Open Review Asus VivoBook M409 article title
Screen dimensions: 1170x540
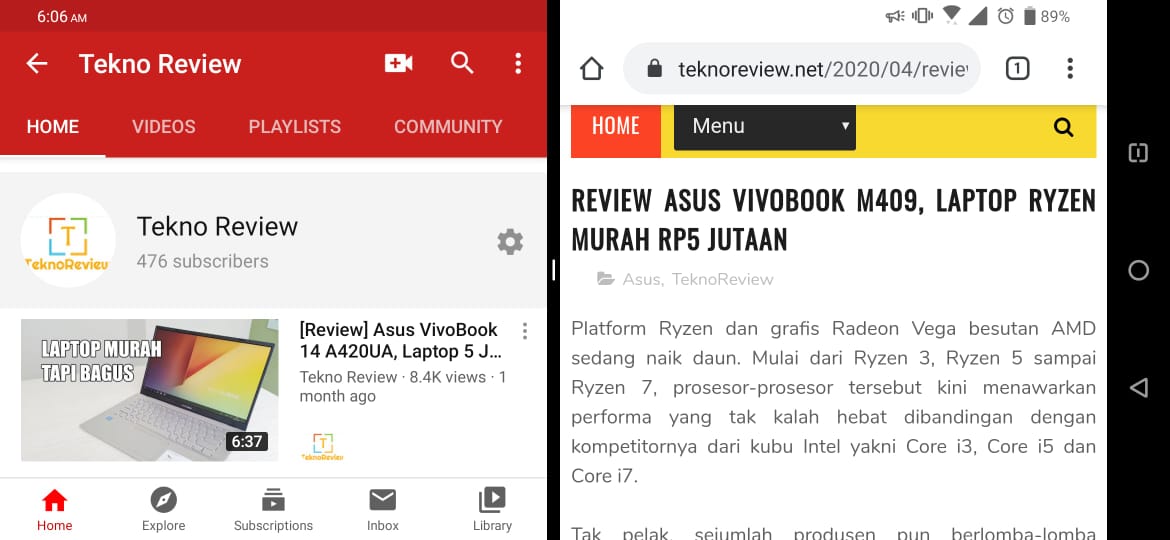pos(833,220)
